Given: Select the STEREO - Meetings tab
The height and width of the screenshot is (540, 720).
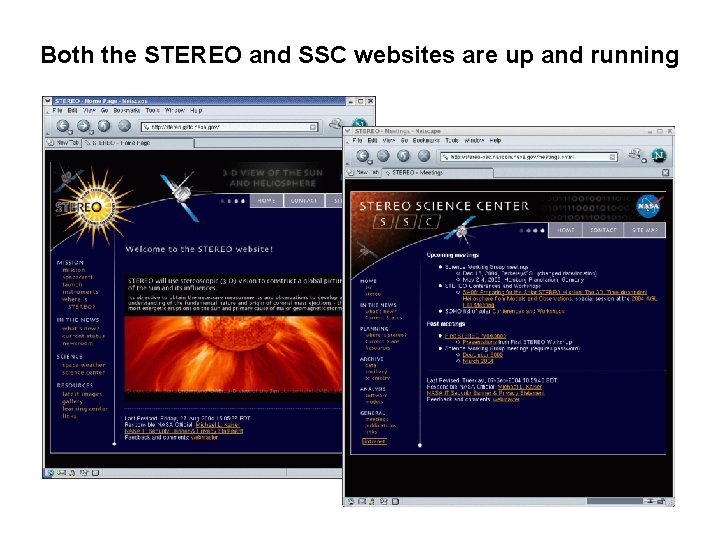Looking at the screenshot, I should click(438, 173).
